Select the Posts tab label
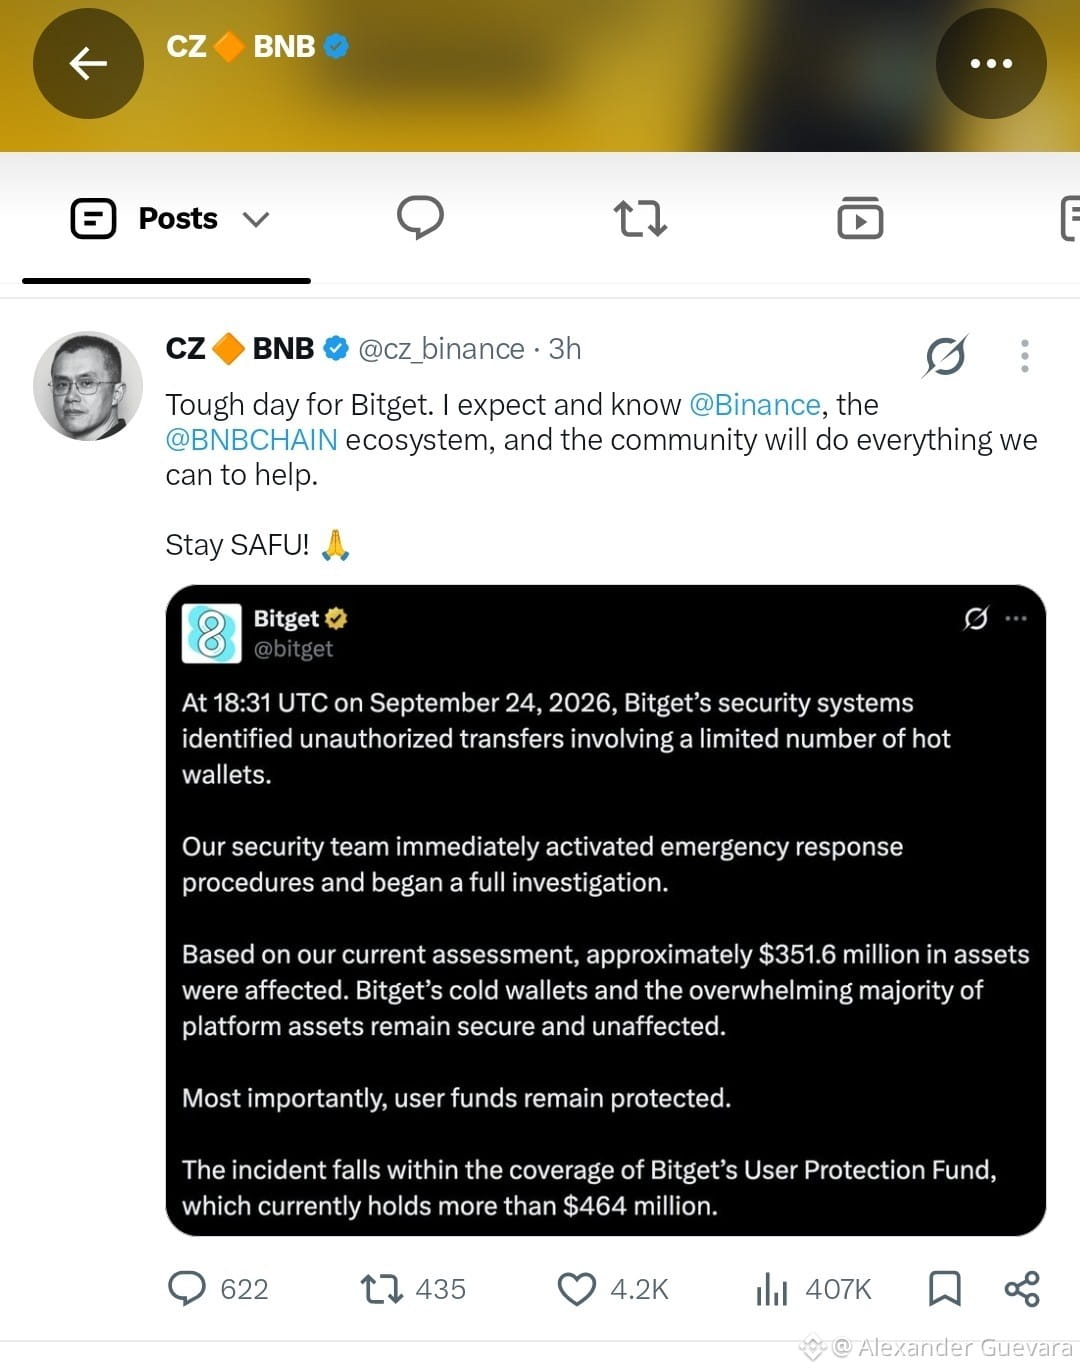 [x=177, y=218]
